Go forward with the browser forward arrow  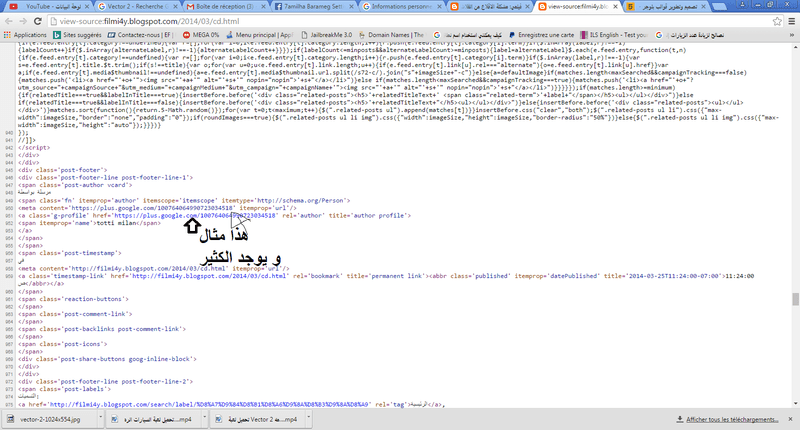point(23,21)
